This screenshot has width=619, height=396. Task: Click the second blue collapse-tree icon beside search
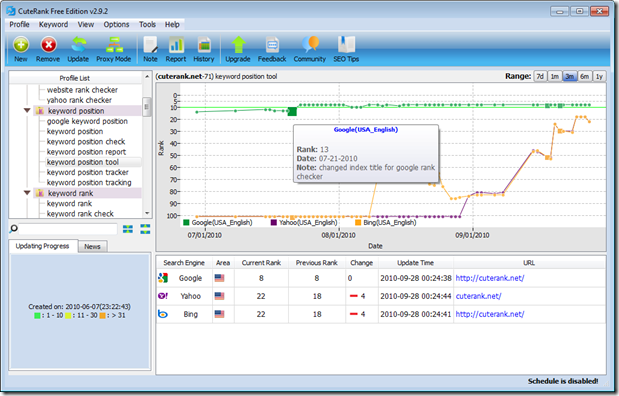[145, 229]
